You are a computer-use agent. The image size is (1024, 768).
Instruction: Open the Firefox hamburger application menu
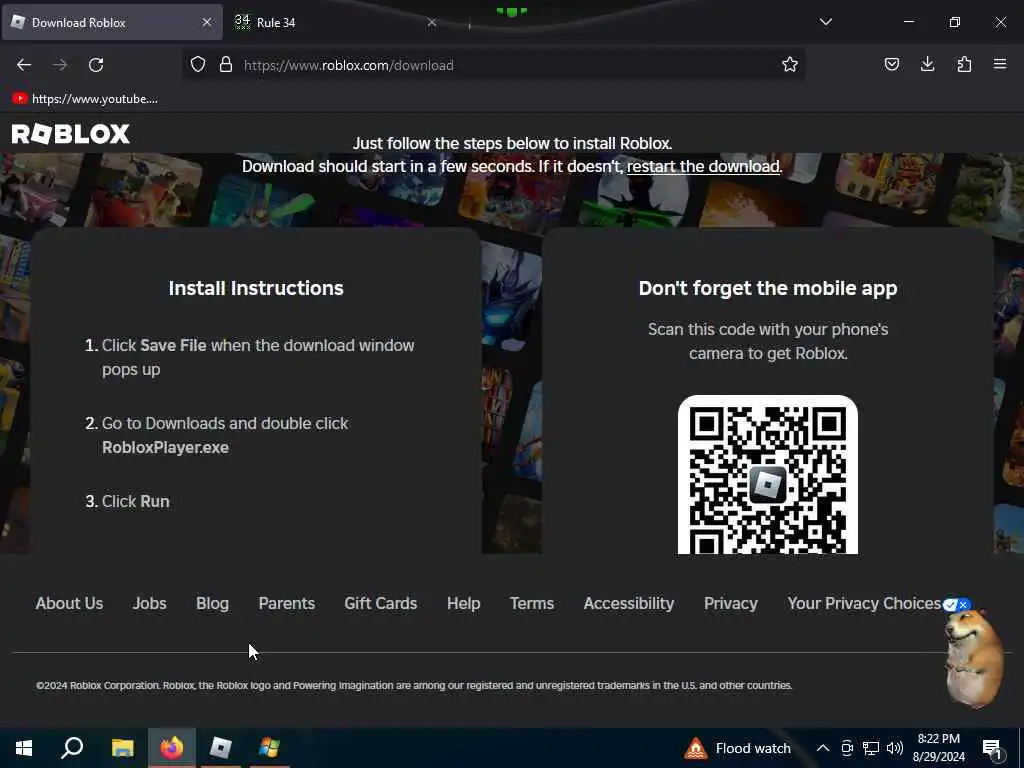1000,65
